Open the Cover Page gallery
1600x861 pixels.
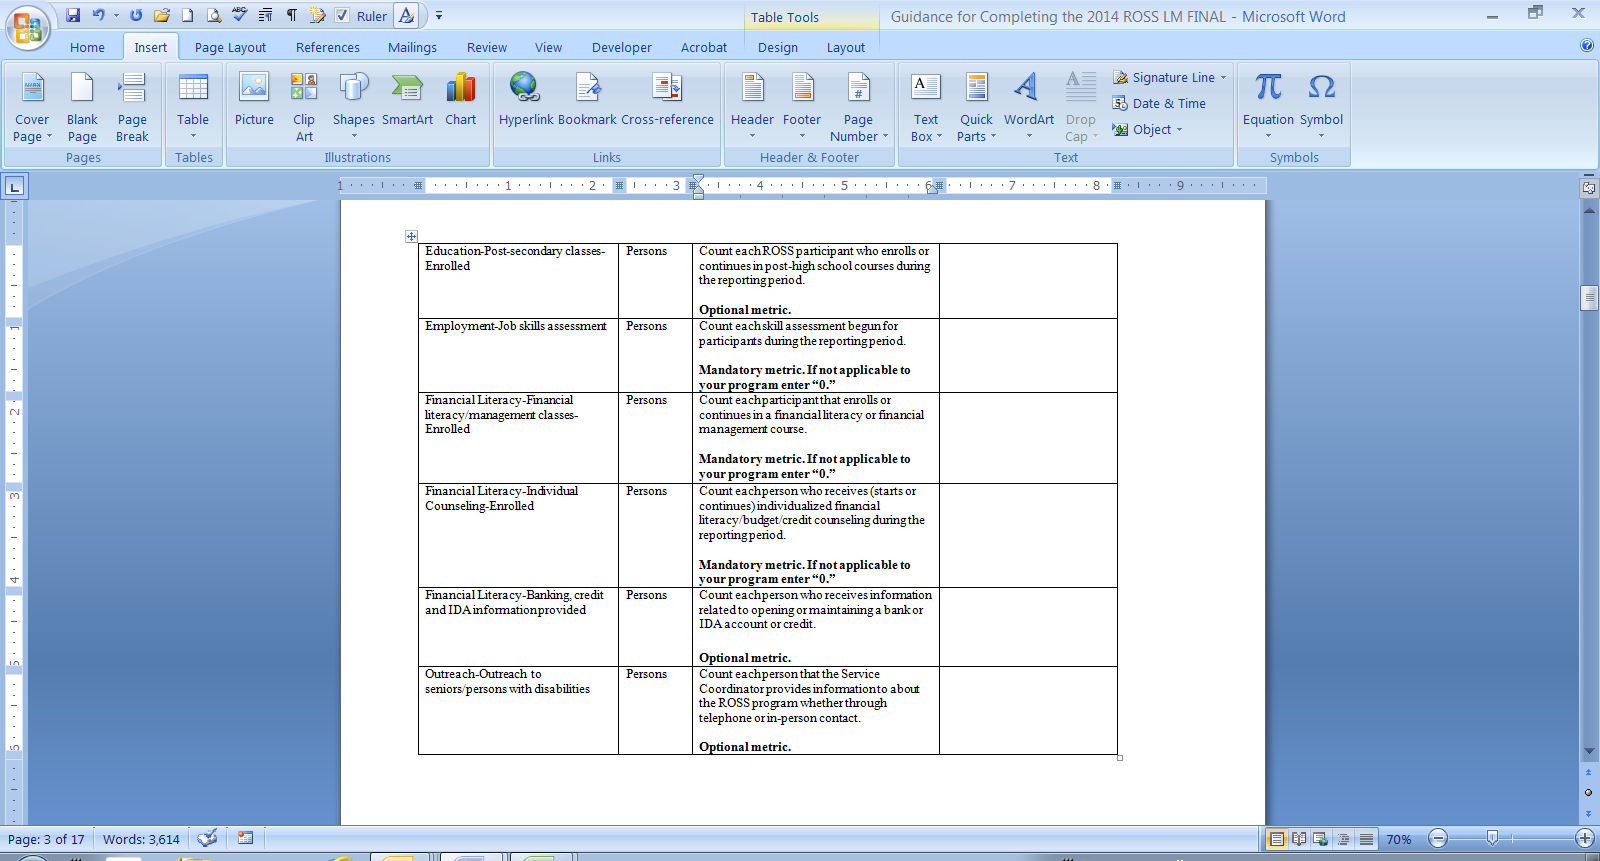(32, 107)
